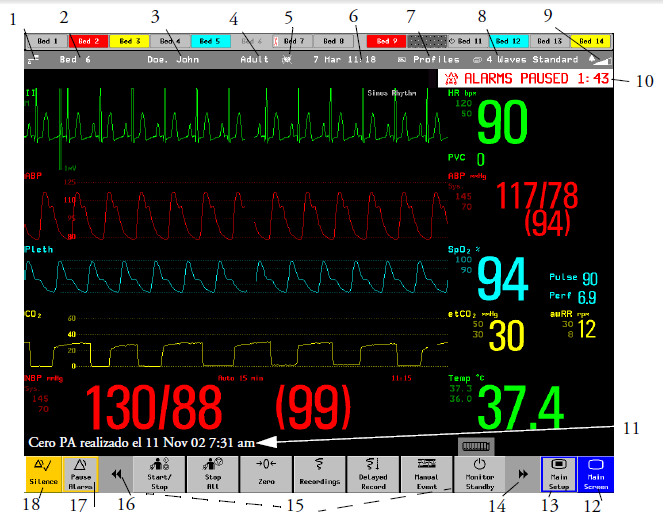The width and height of the screenshot is (663, 525).
Task: Trigger a Delayed Record
Action: click(x=373, y=474)
